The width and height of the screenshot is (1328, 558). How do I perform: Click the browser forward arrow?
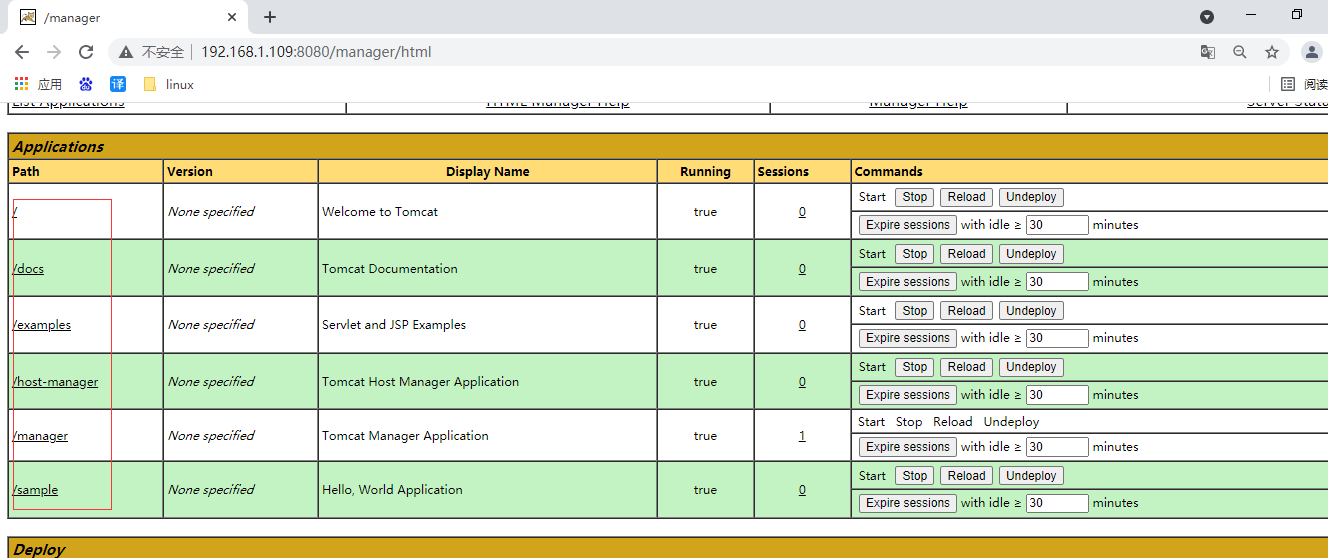(x=54, y=52)
